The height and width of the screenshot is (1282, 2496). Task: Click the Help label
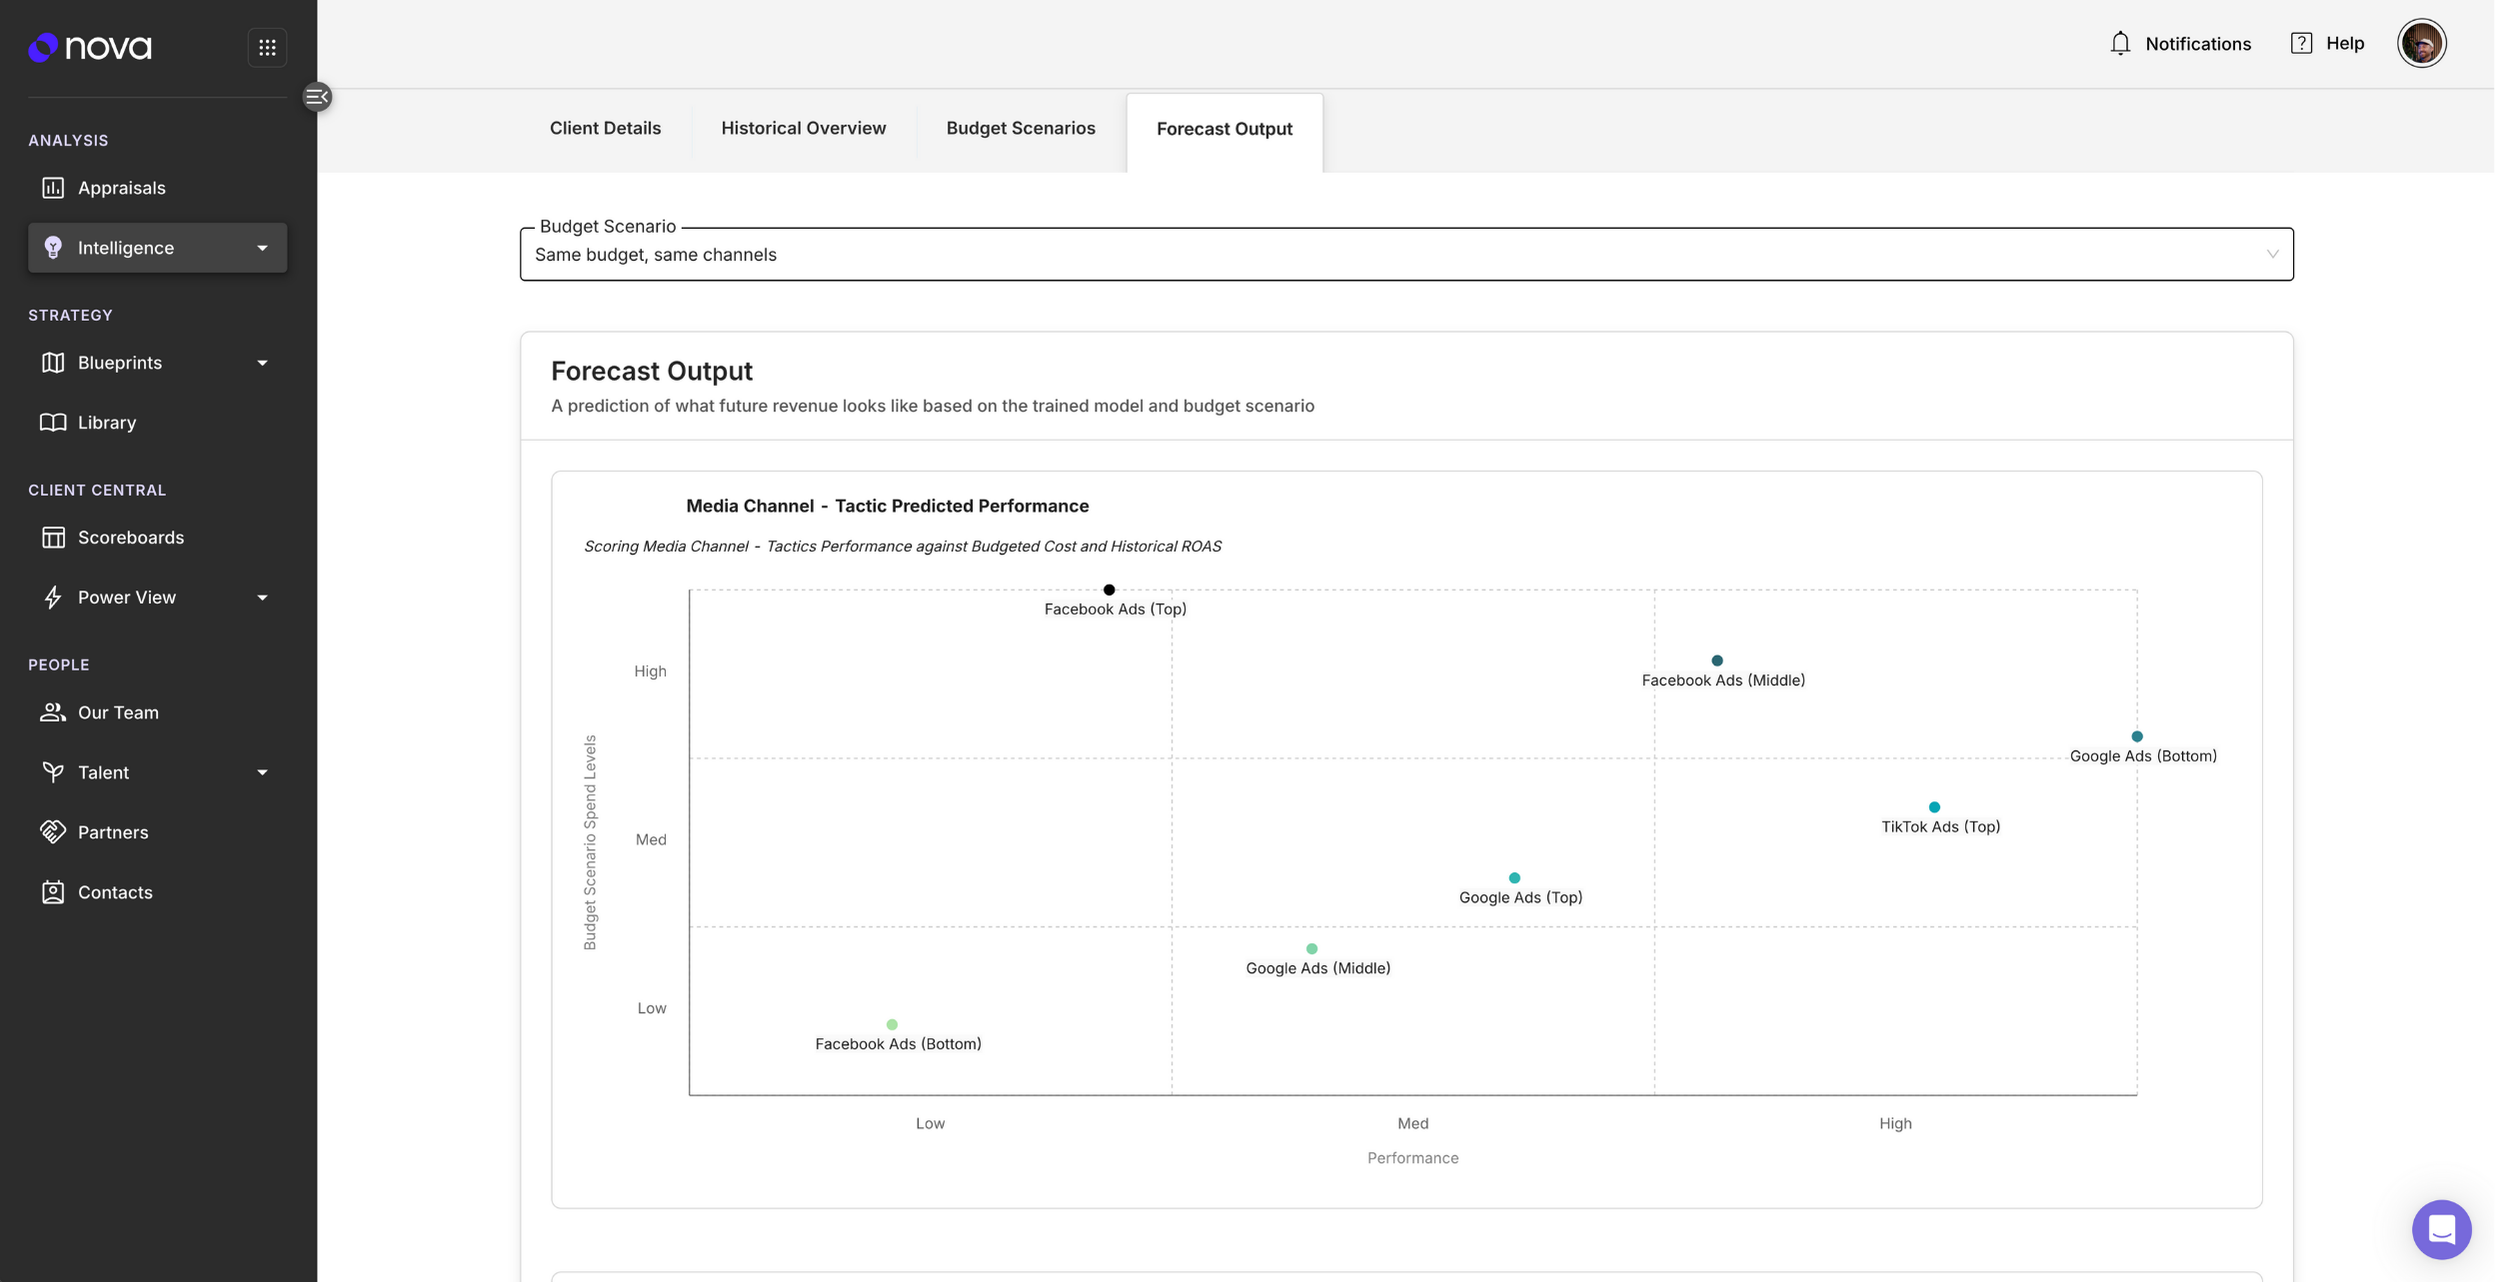tap(2345, 43)
